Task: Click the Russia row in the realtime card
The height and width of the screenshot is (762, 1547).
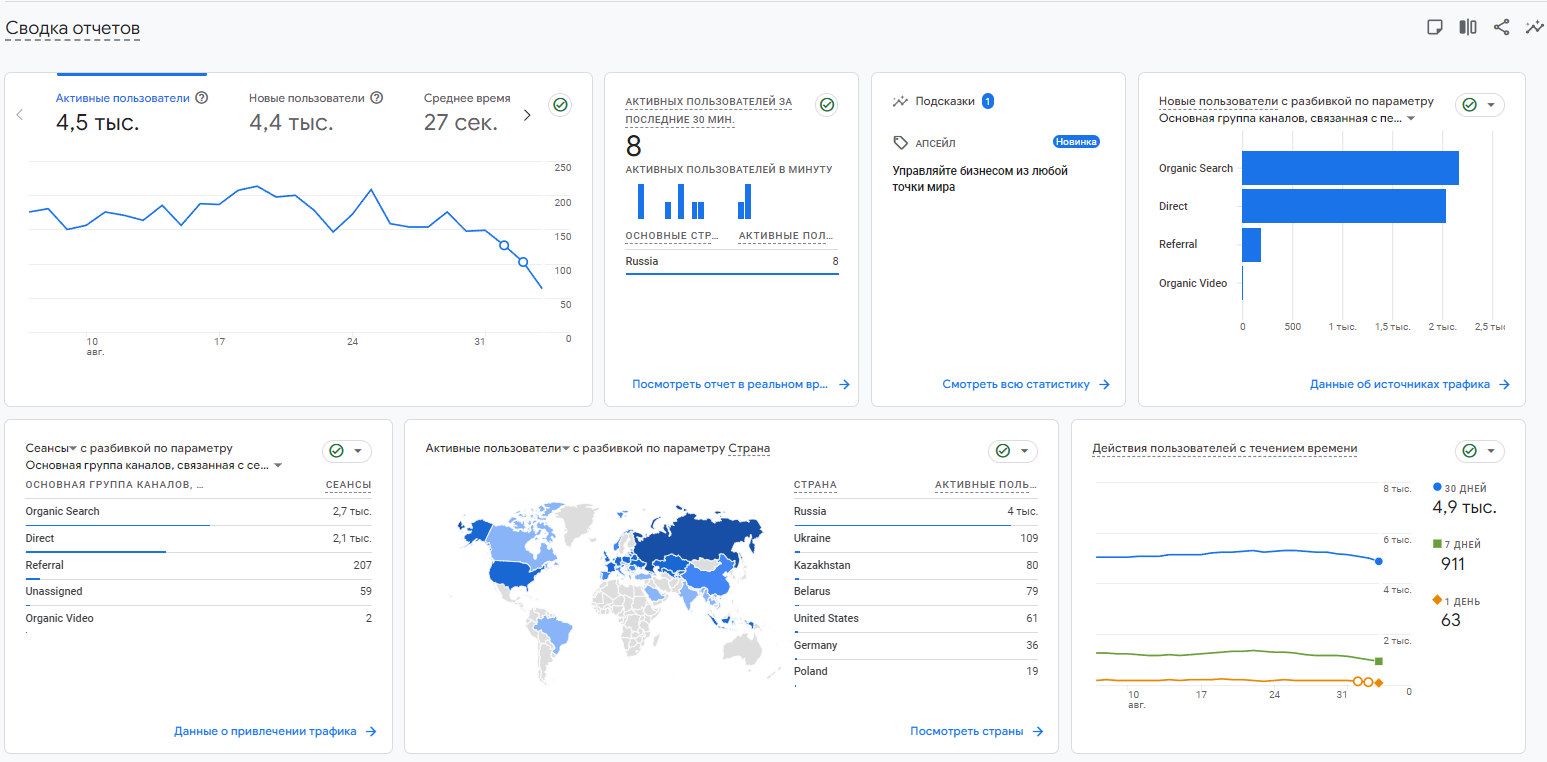Action: click(x=732, y=262)
